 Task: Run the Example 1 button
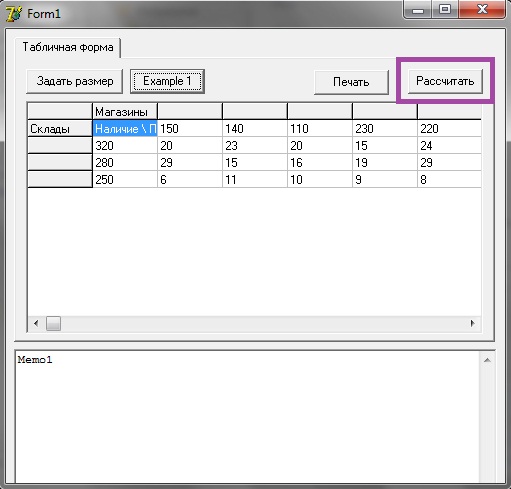point(167,81)
